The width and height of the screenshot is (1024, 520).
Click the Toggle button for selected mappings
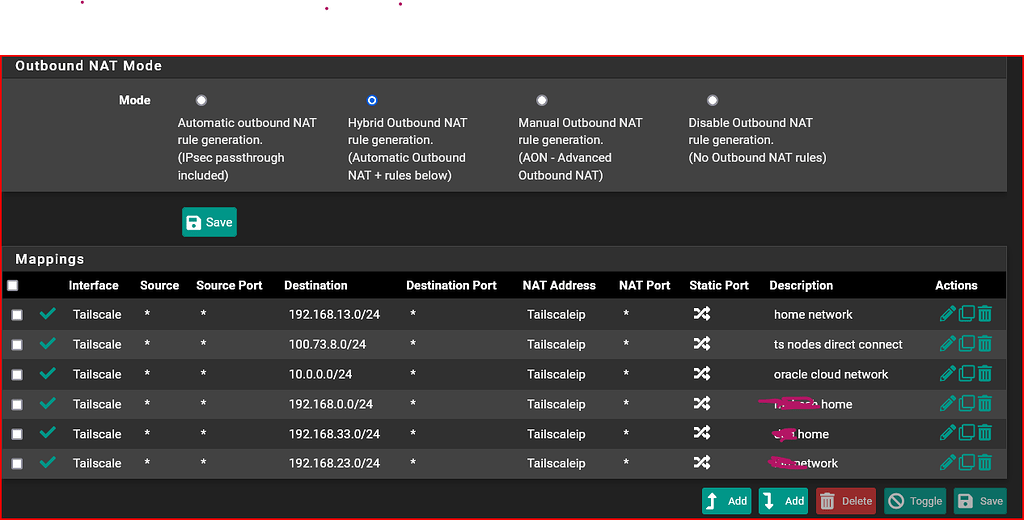click(915, 501)
